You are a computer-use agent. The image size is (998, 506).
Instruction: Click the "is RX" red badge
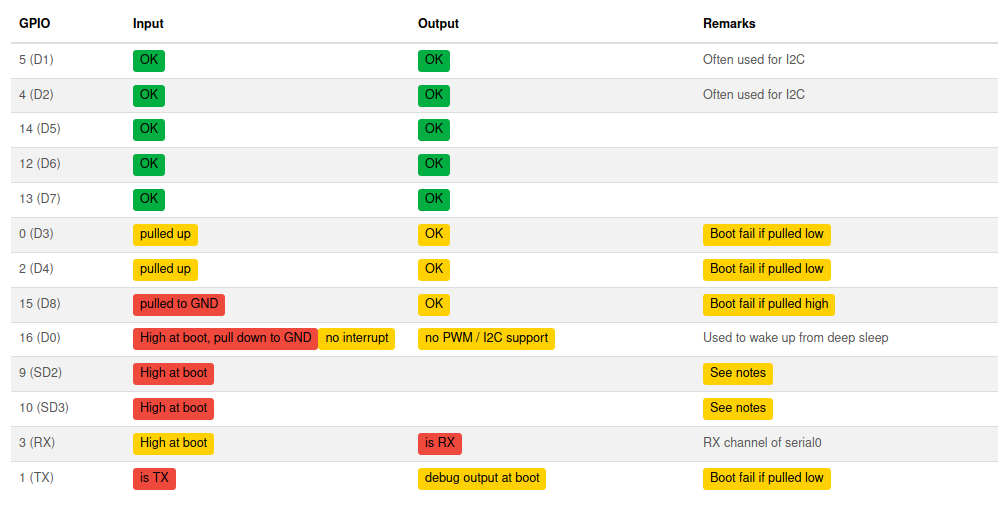439,443
